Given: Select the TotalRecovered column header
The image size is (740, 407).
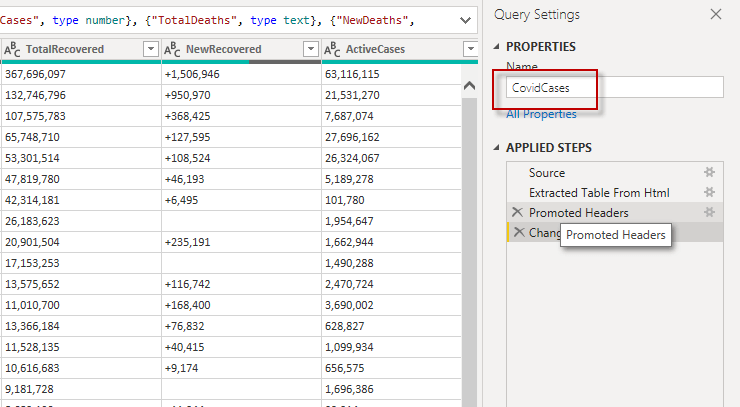Looking at the screenshot, I should tap(65, 49).
